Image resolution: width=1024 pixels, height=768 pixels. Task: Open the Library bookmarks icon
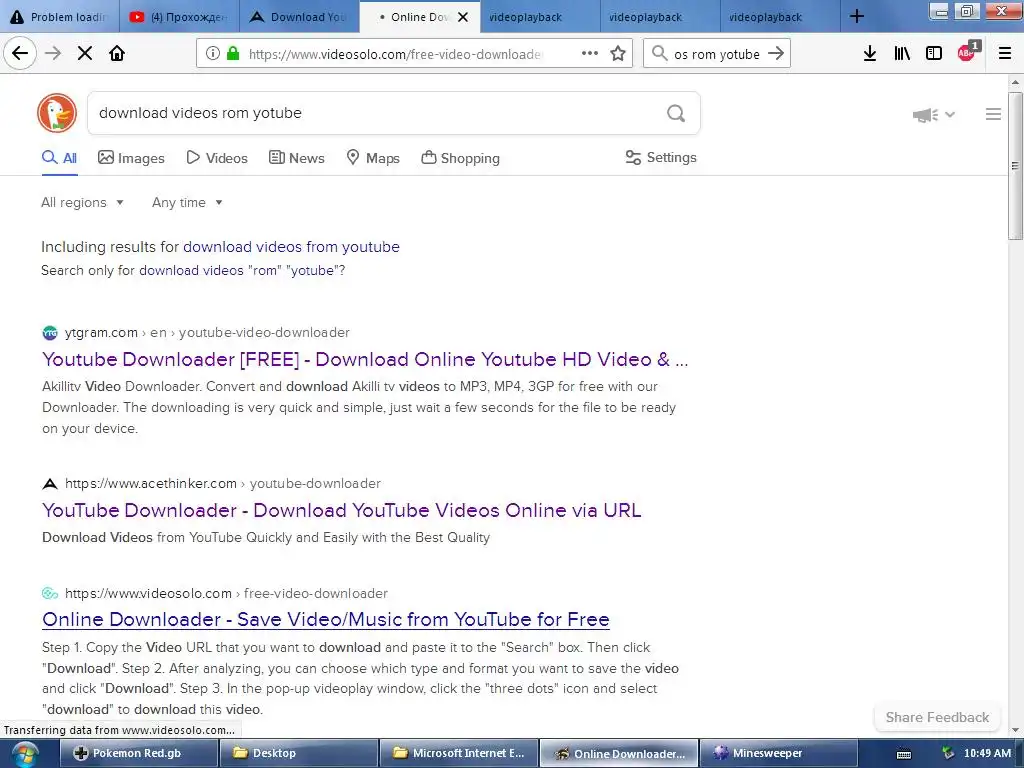pyautogui.click(x=902, y=54)
